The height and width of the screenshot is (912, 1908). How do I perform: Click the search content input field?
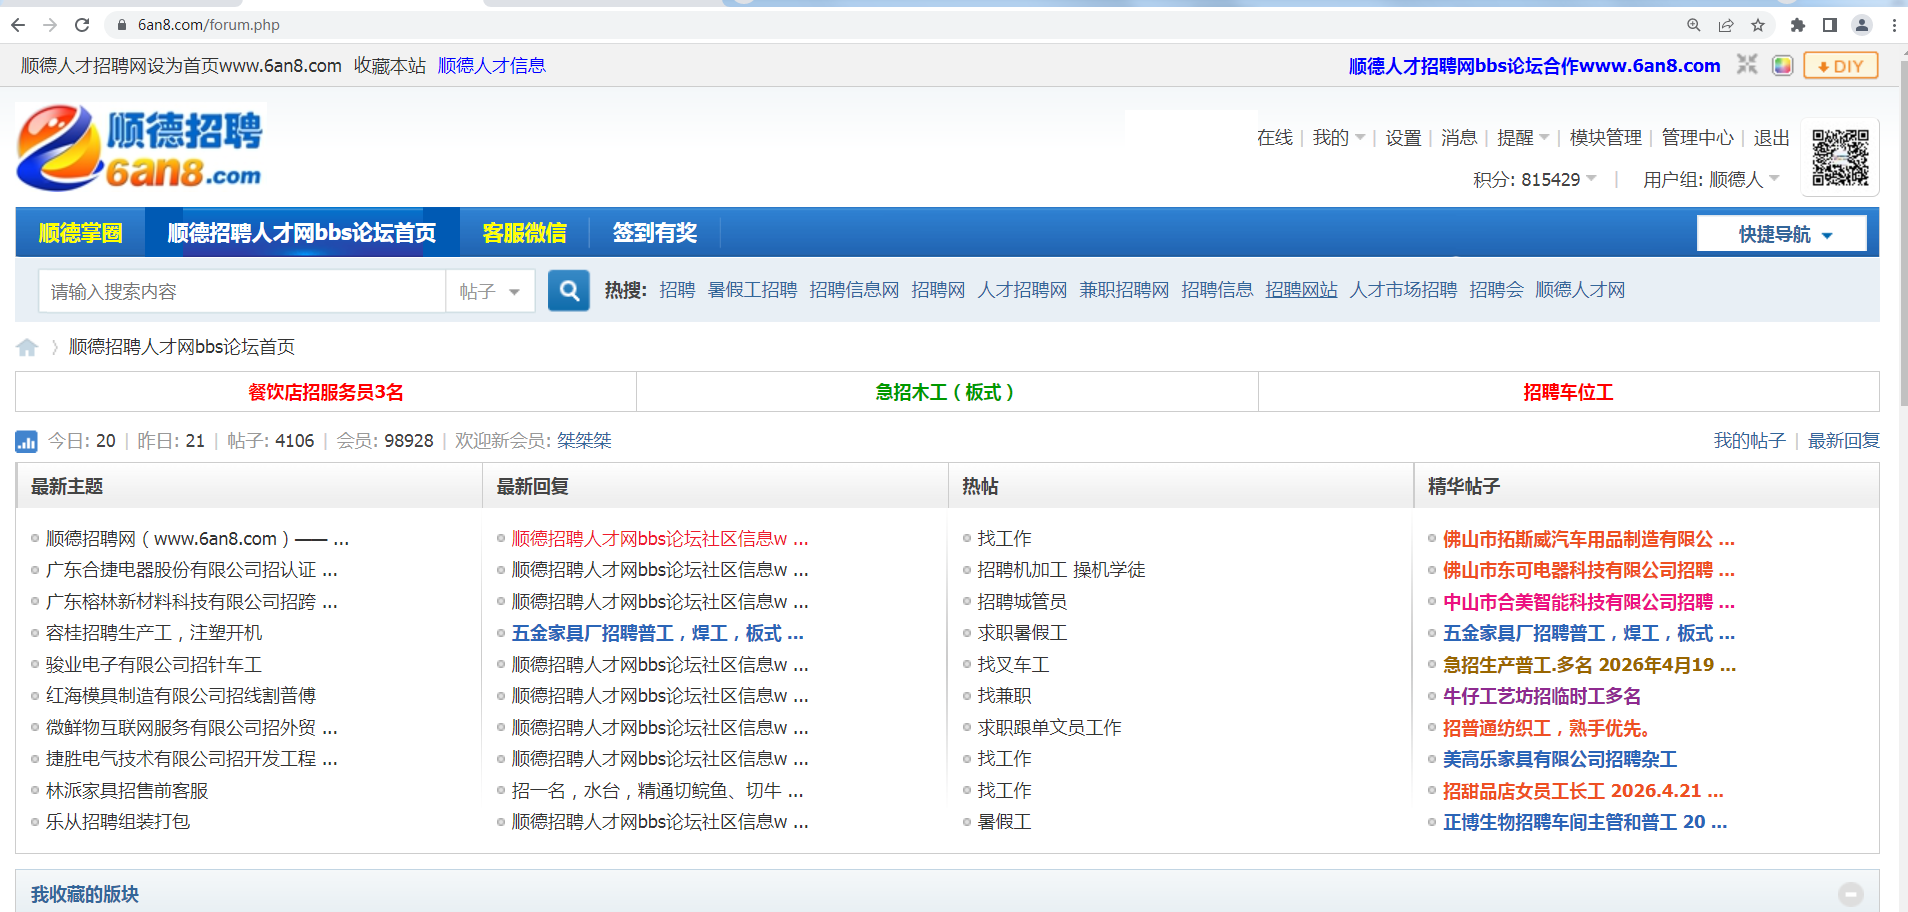click(x=242, y=292)
